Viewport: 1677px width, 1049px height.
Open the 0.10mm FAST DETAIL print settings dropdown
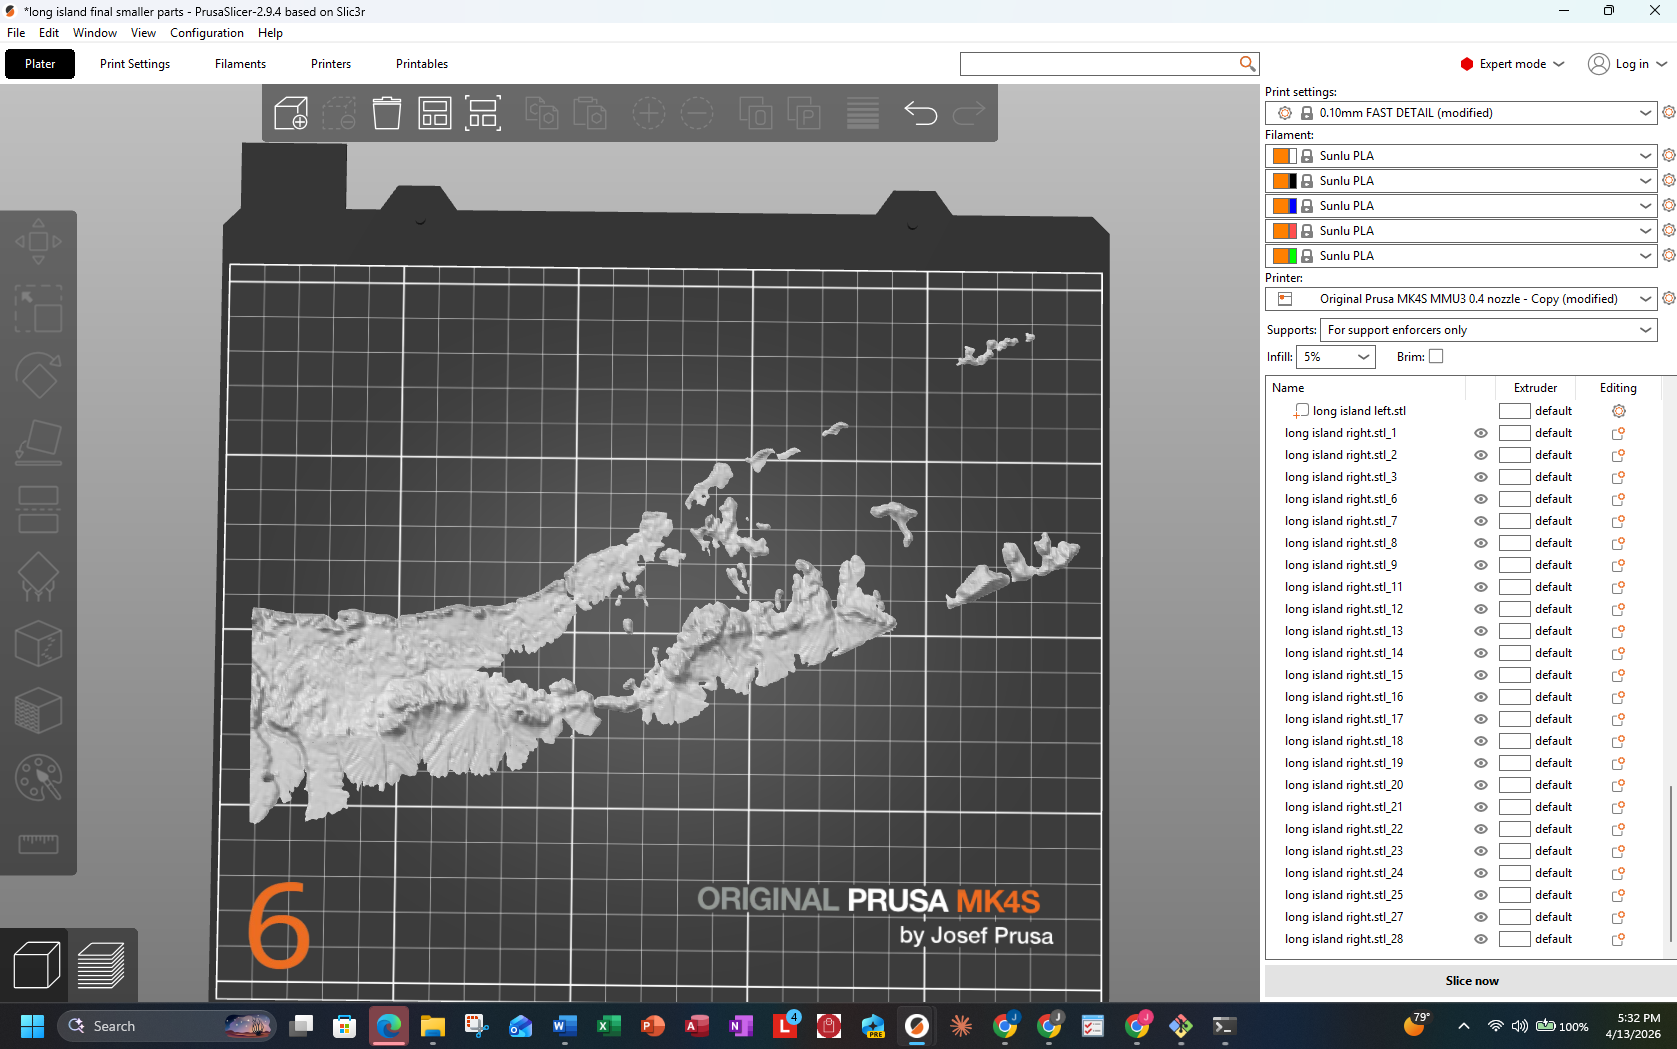[x=1461, y=113]
